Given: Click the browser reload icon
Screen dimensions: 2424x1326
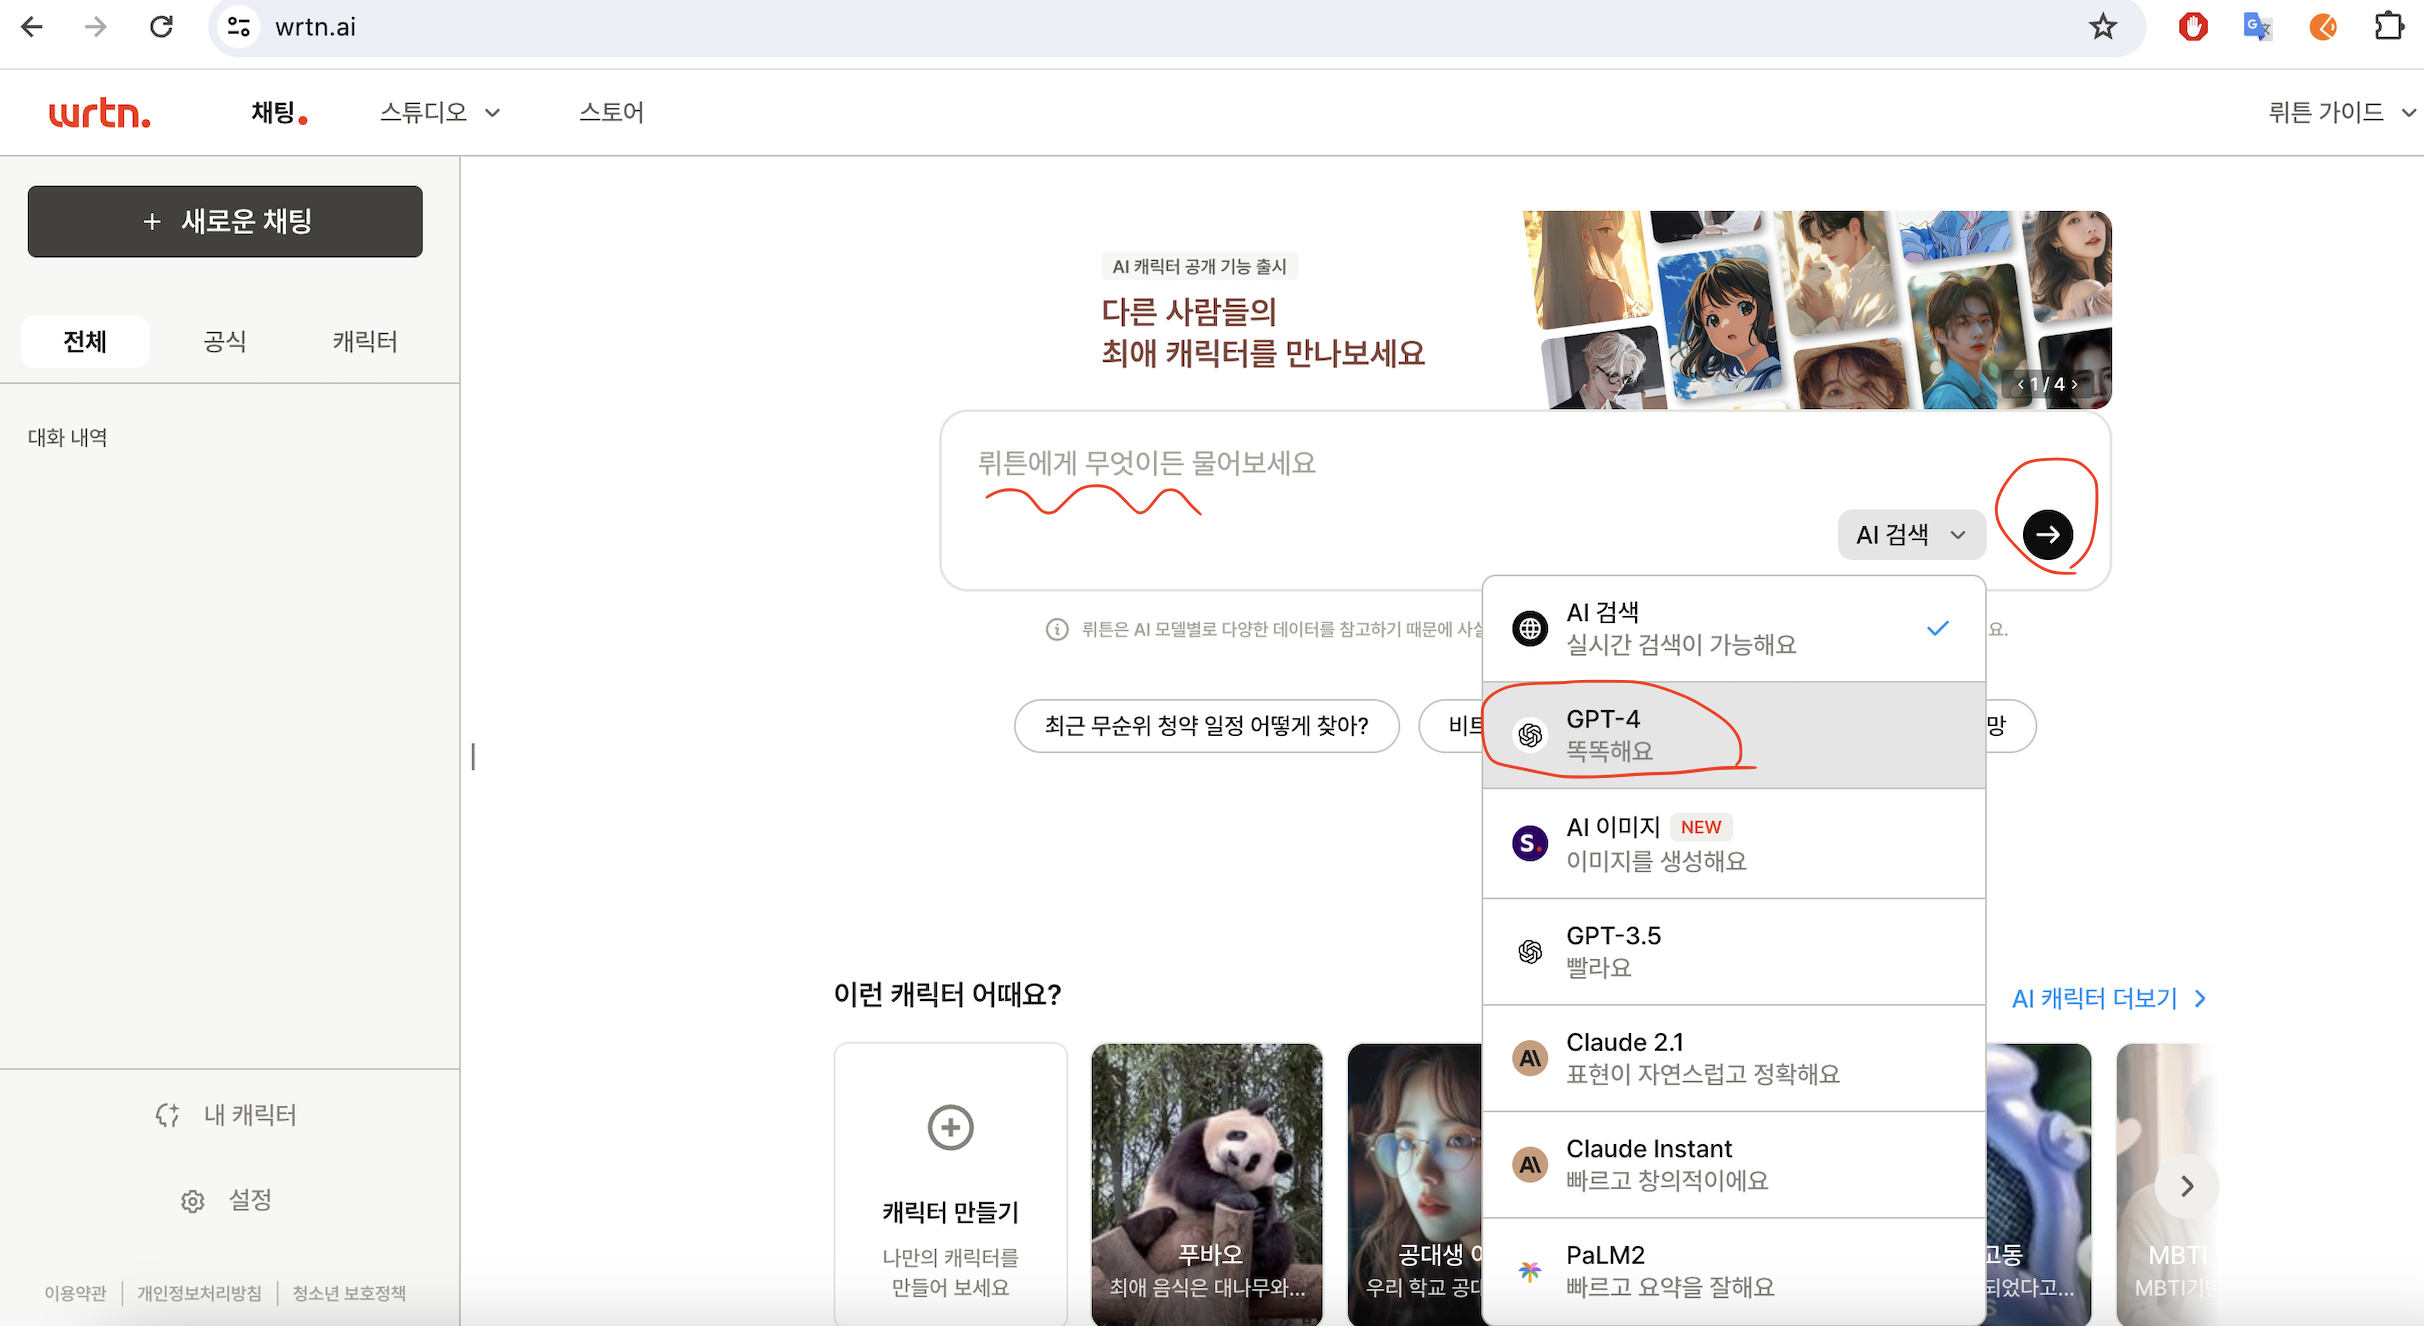Looking at the screenshot, I should tap(161, 27).
